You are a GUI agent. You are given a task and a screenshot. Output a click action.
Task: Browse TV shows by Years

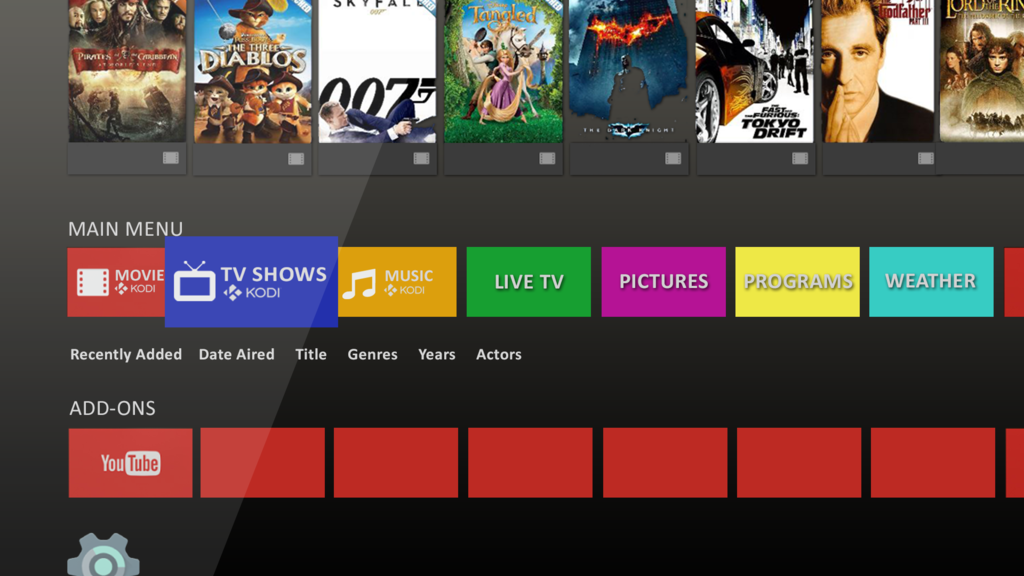point(437,355)
